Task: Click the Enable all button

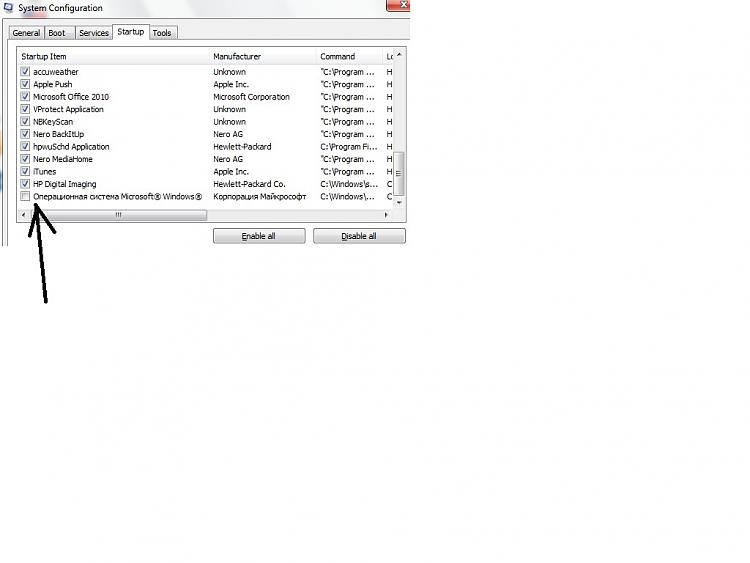Action: point(259,236)
